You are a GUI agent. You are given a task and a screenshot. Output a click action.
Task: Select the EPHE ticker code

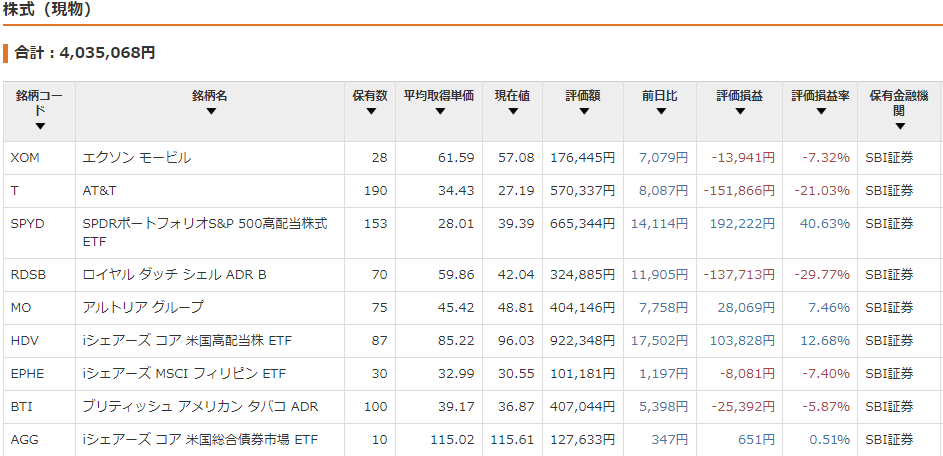pyautogui.click(x=27, y=373)
